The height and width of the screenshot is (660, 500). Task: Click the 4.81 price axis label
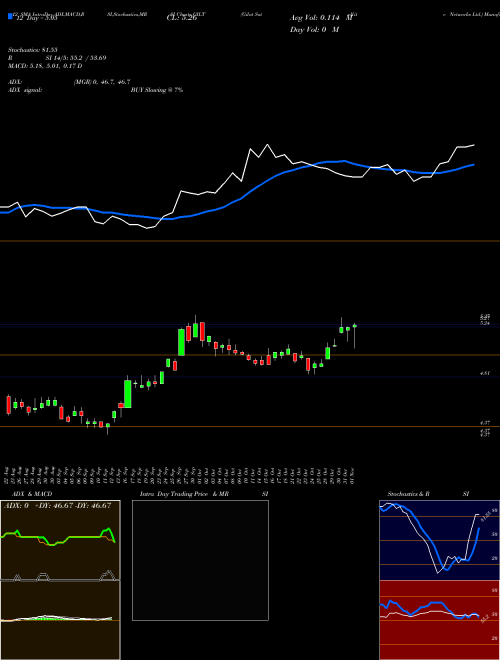(485, 373)
